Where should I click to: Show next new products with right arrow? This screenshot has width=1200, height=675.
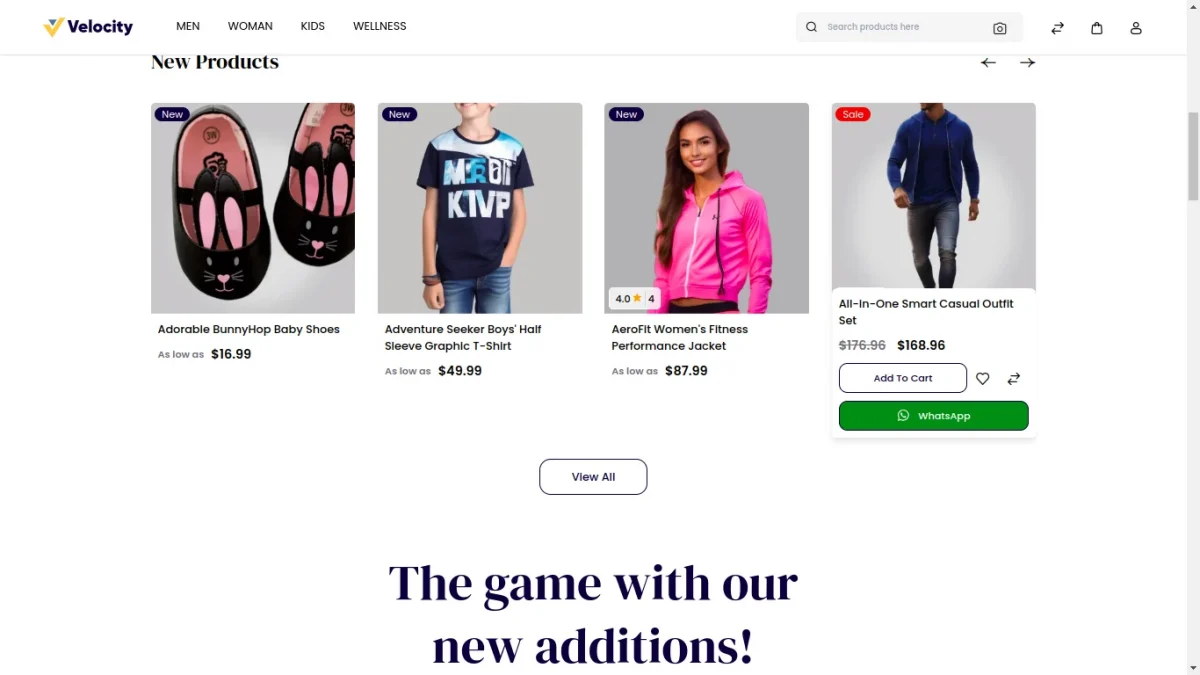tap(1027, 62)
